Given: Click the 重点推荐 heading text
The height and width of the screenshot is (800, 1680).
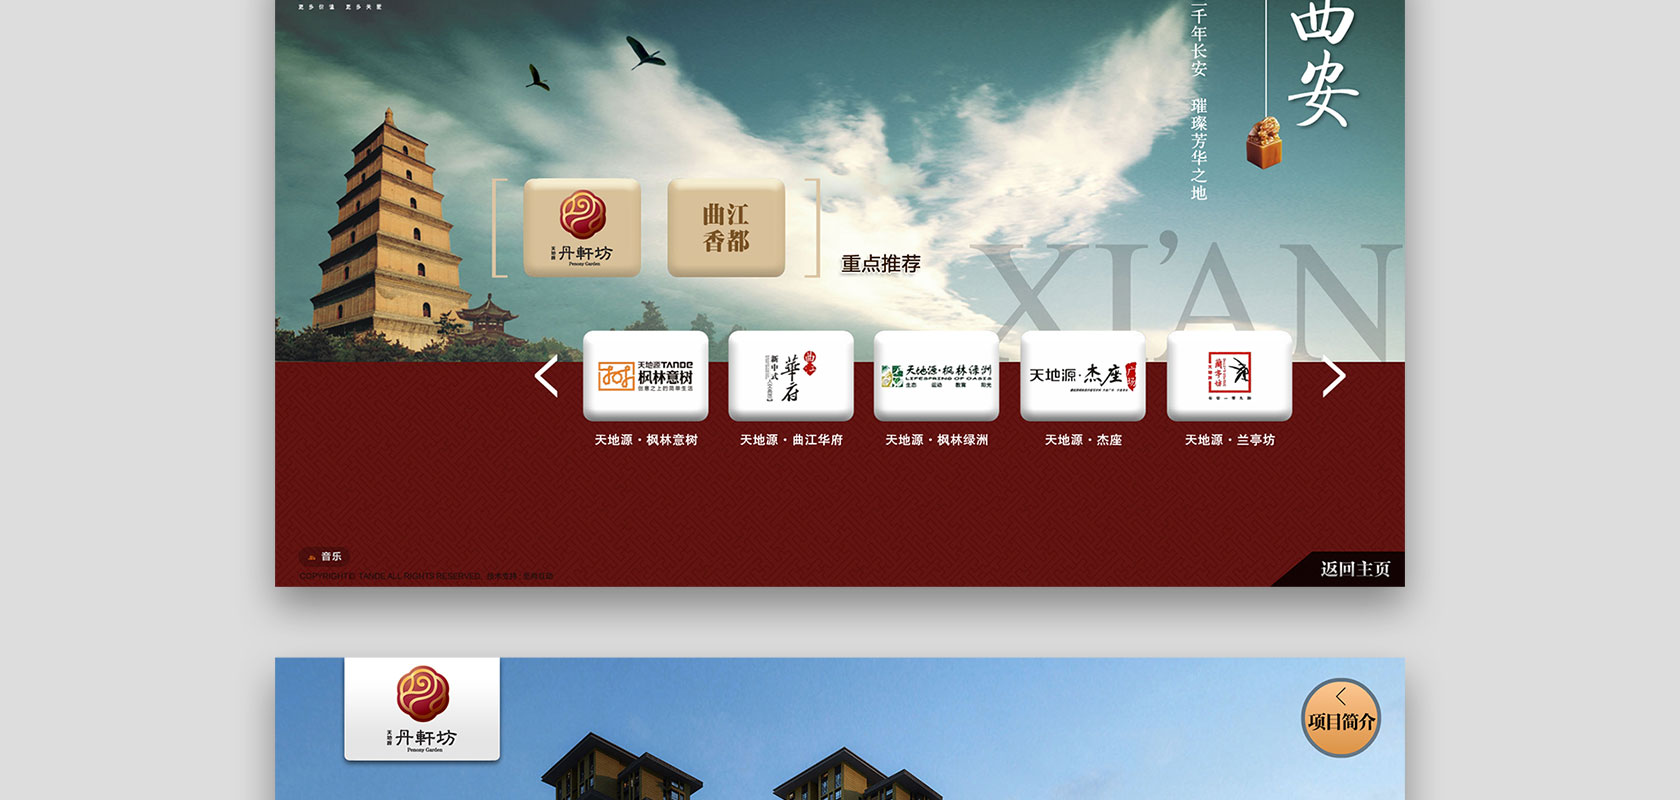Looking at the screenshot, I should [x=880, y=264].
